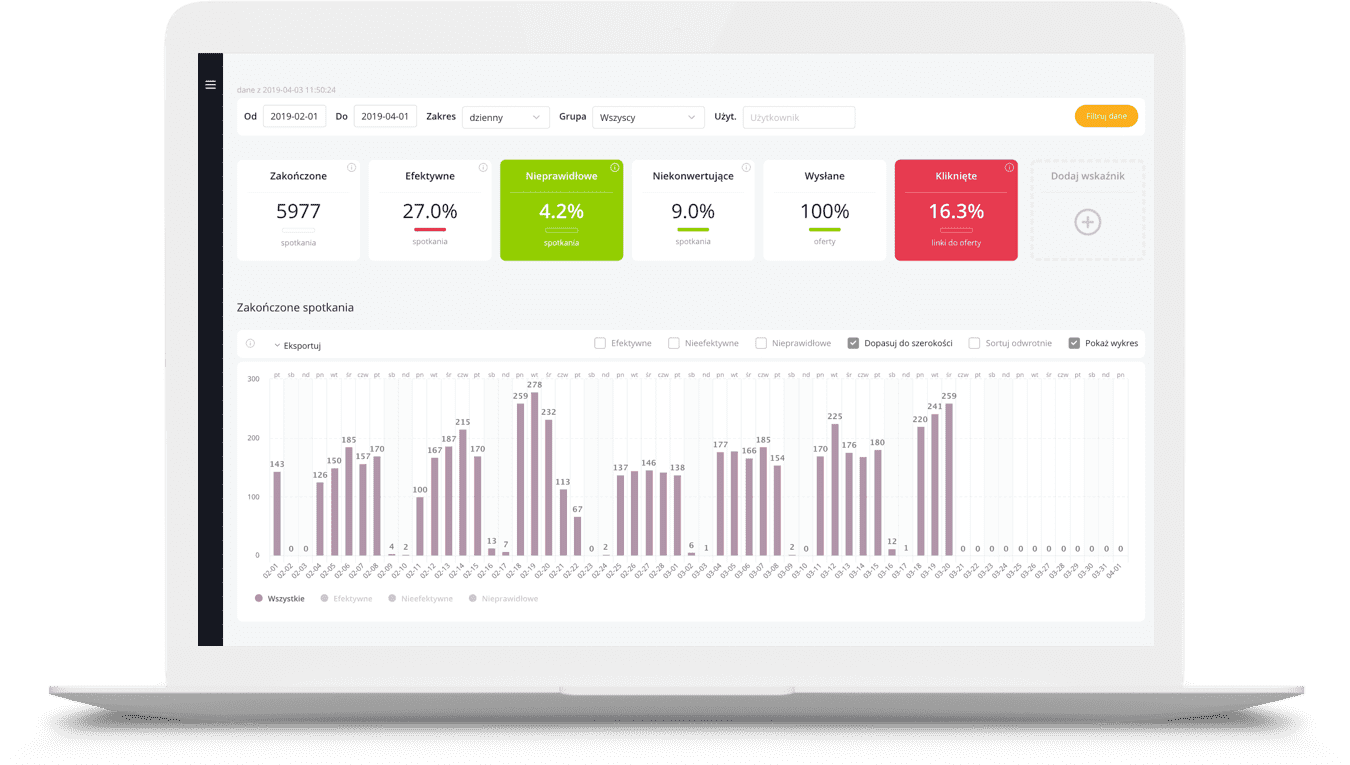Open the Zakres dropdown set to dzienny
The height and width of the screenshot is (765, 1350).
[x=506, y=117]
